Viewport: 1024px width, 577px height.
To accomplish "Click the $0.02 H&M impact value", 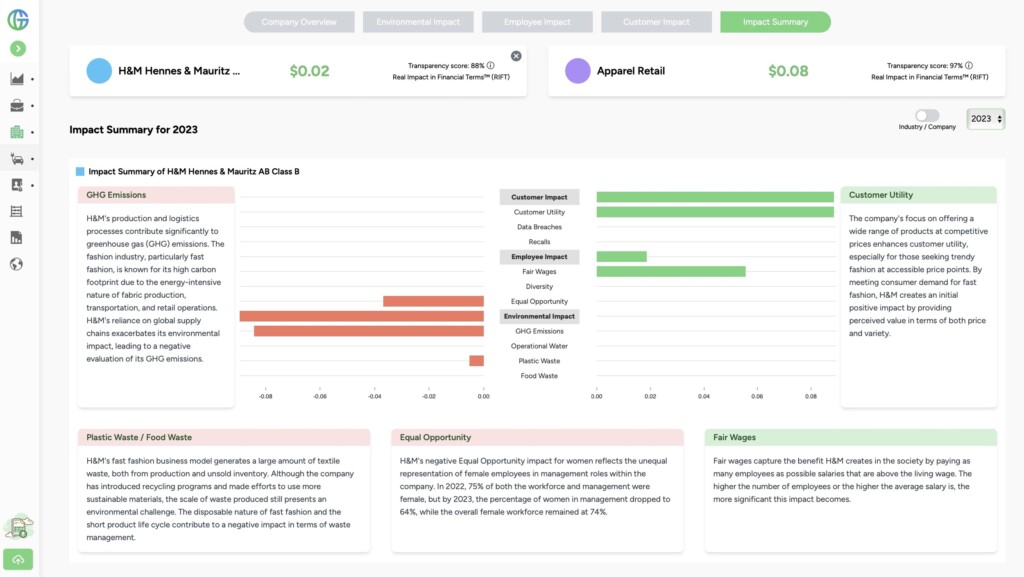I will (310, 70).
